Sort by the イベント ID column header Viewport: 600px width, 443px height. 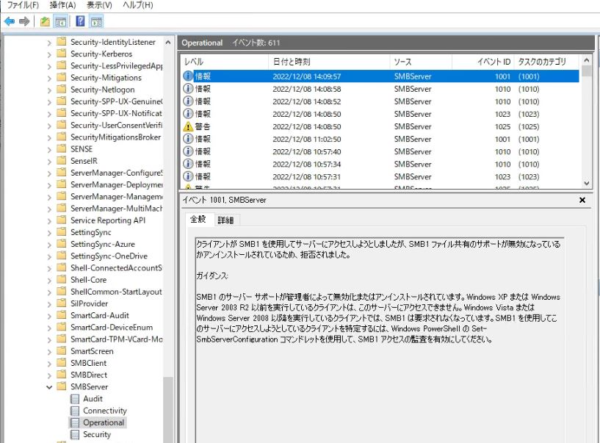[483, 62]
